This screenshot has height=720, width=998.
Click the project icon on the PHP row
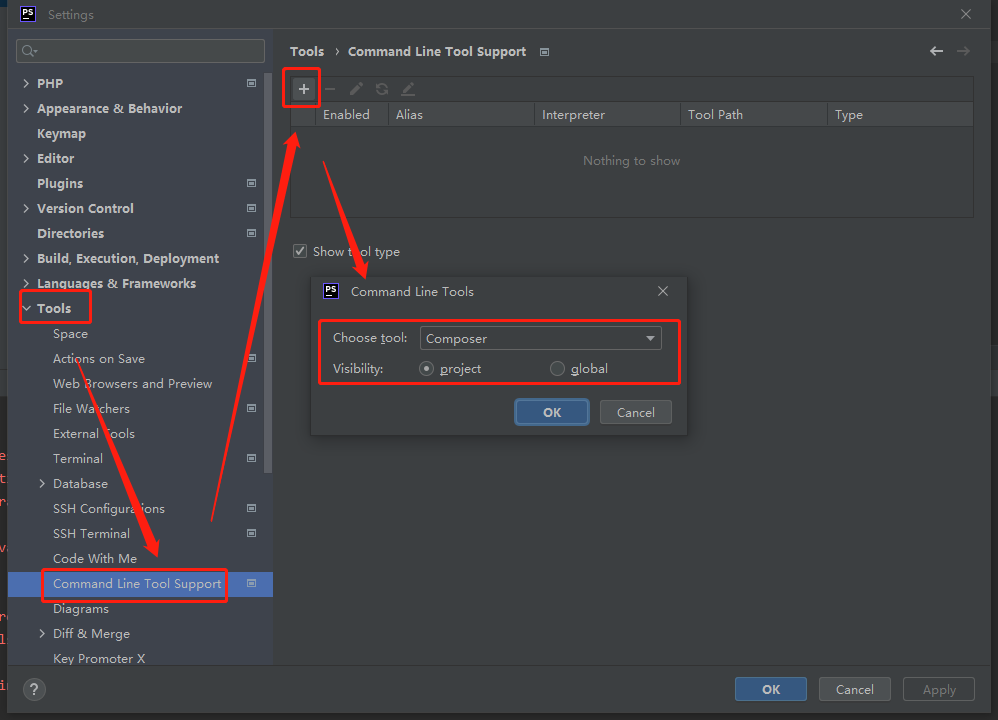point(251,83)
